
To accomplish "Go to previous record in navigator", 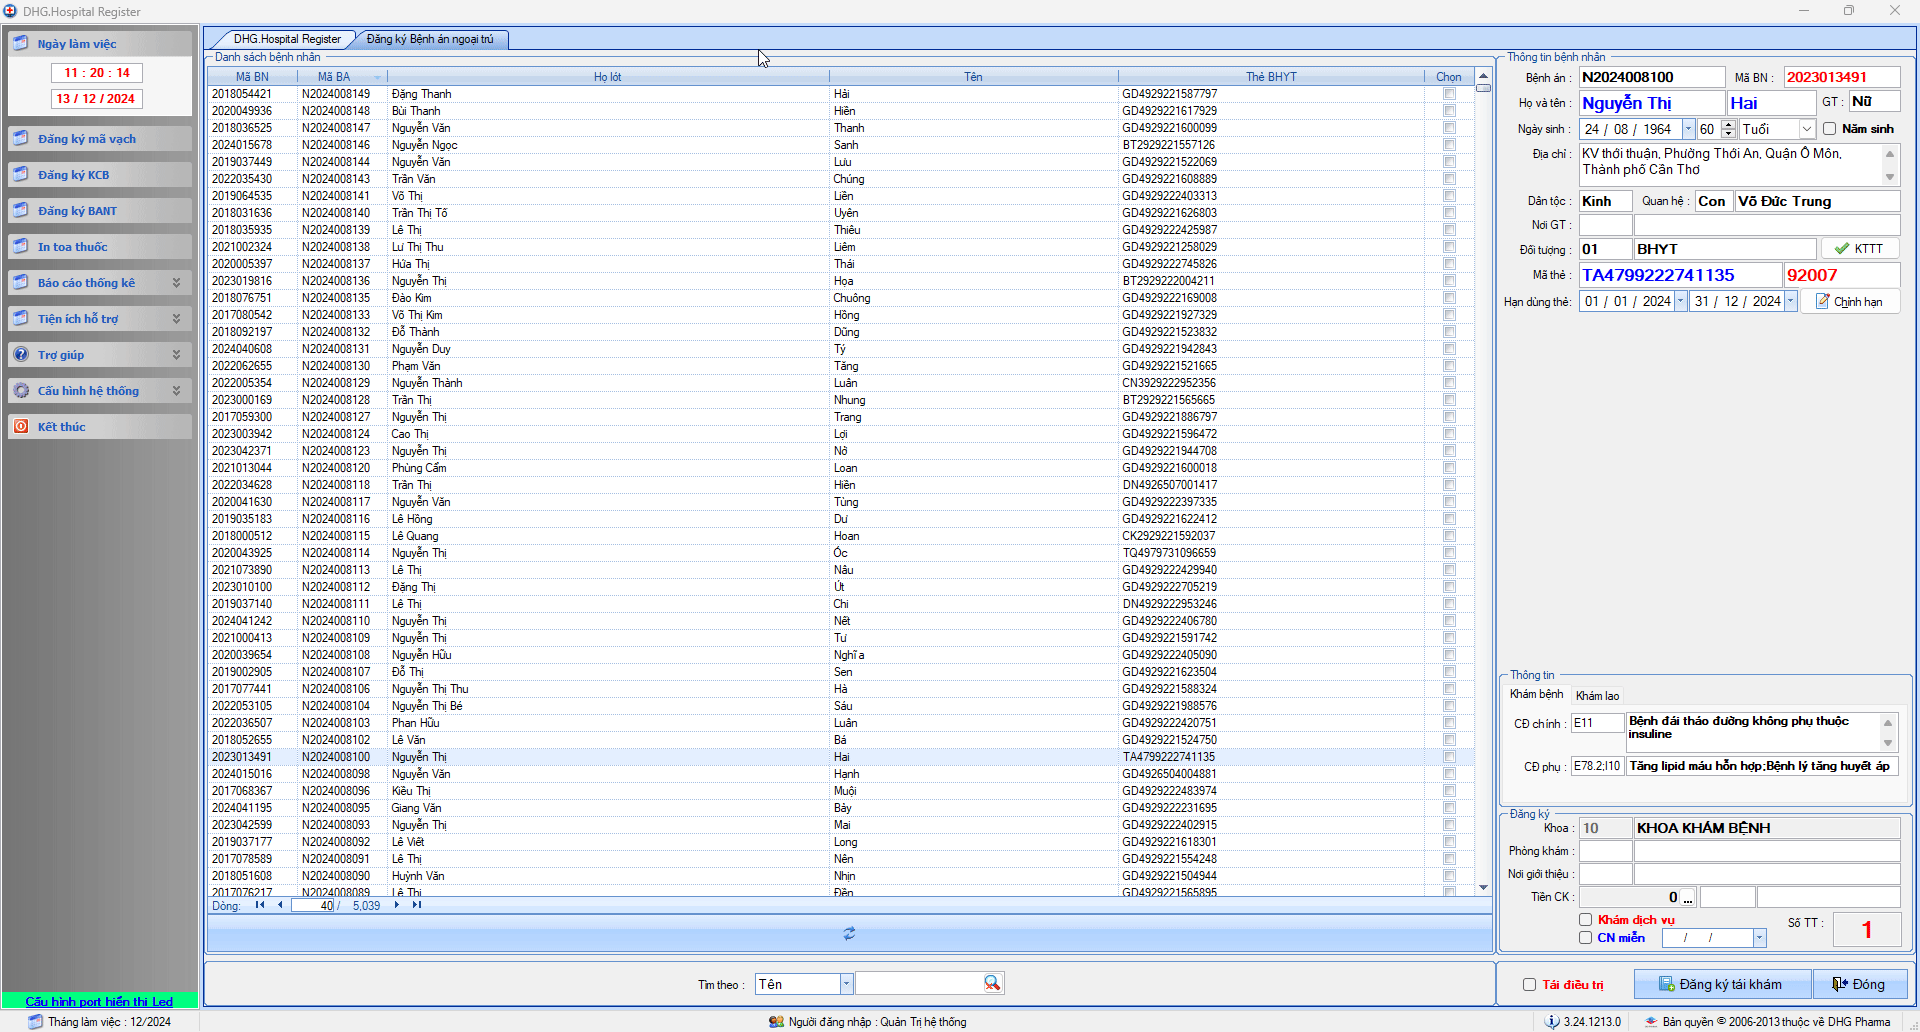I will tap(280, 905).
